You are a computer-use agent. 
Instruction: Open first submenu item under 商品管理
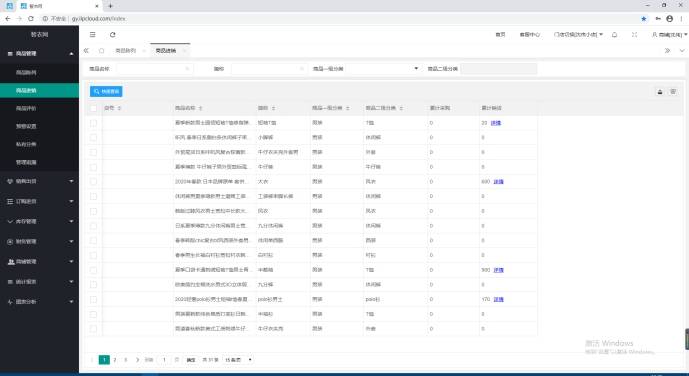coord(40,72)
